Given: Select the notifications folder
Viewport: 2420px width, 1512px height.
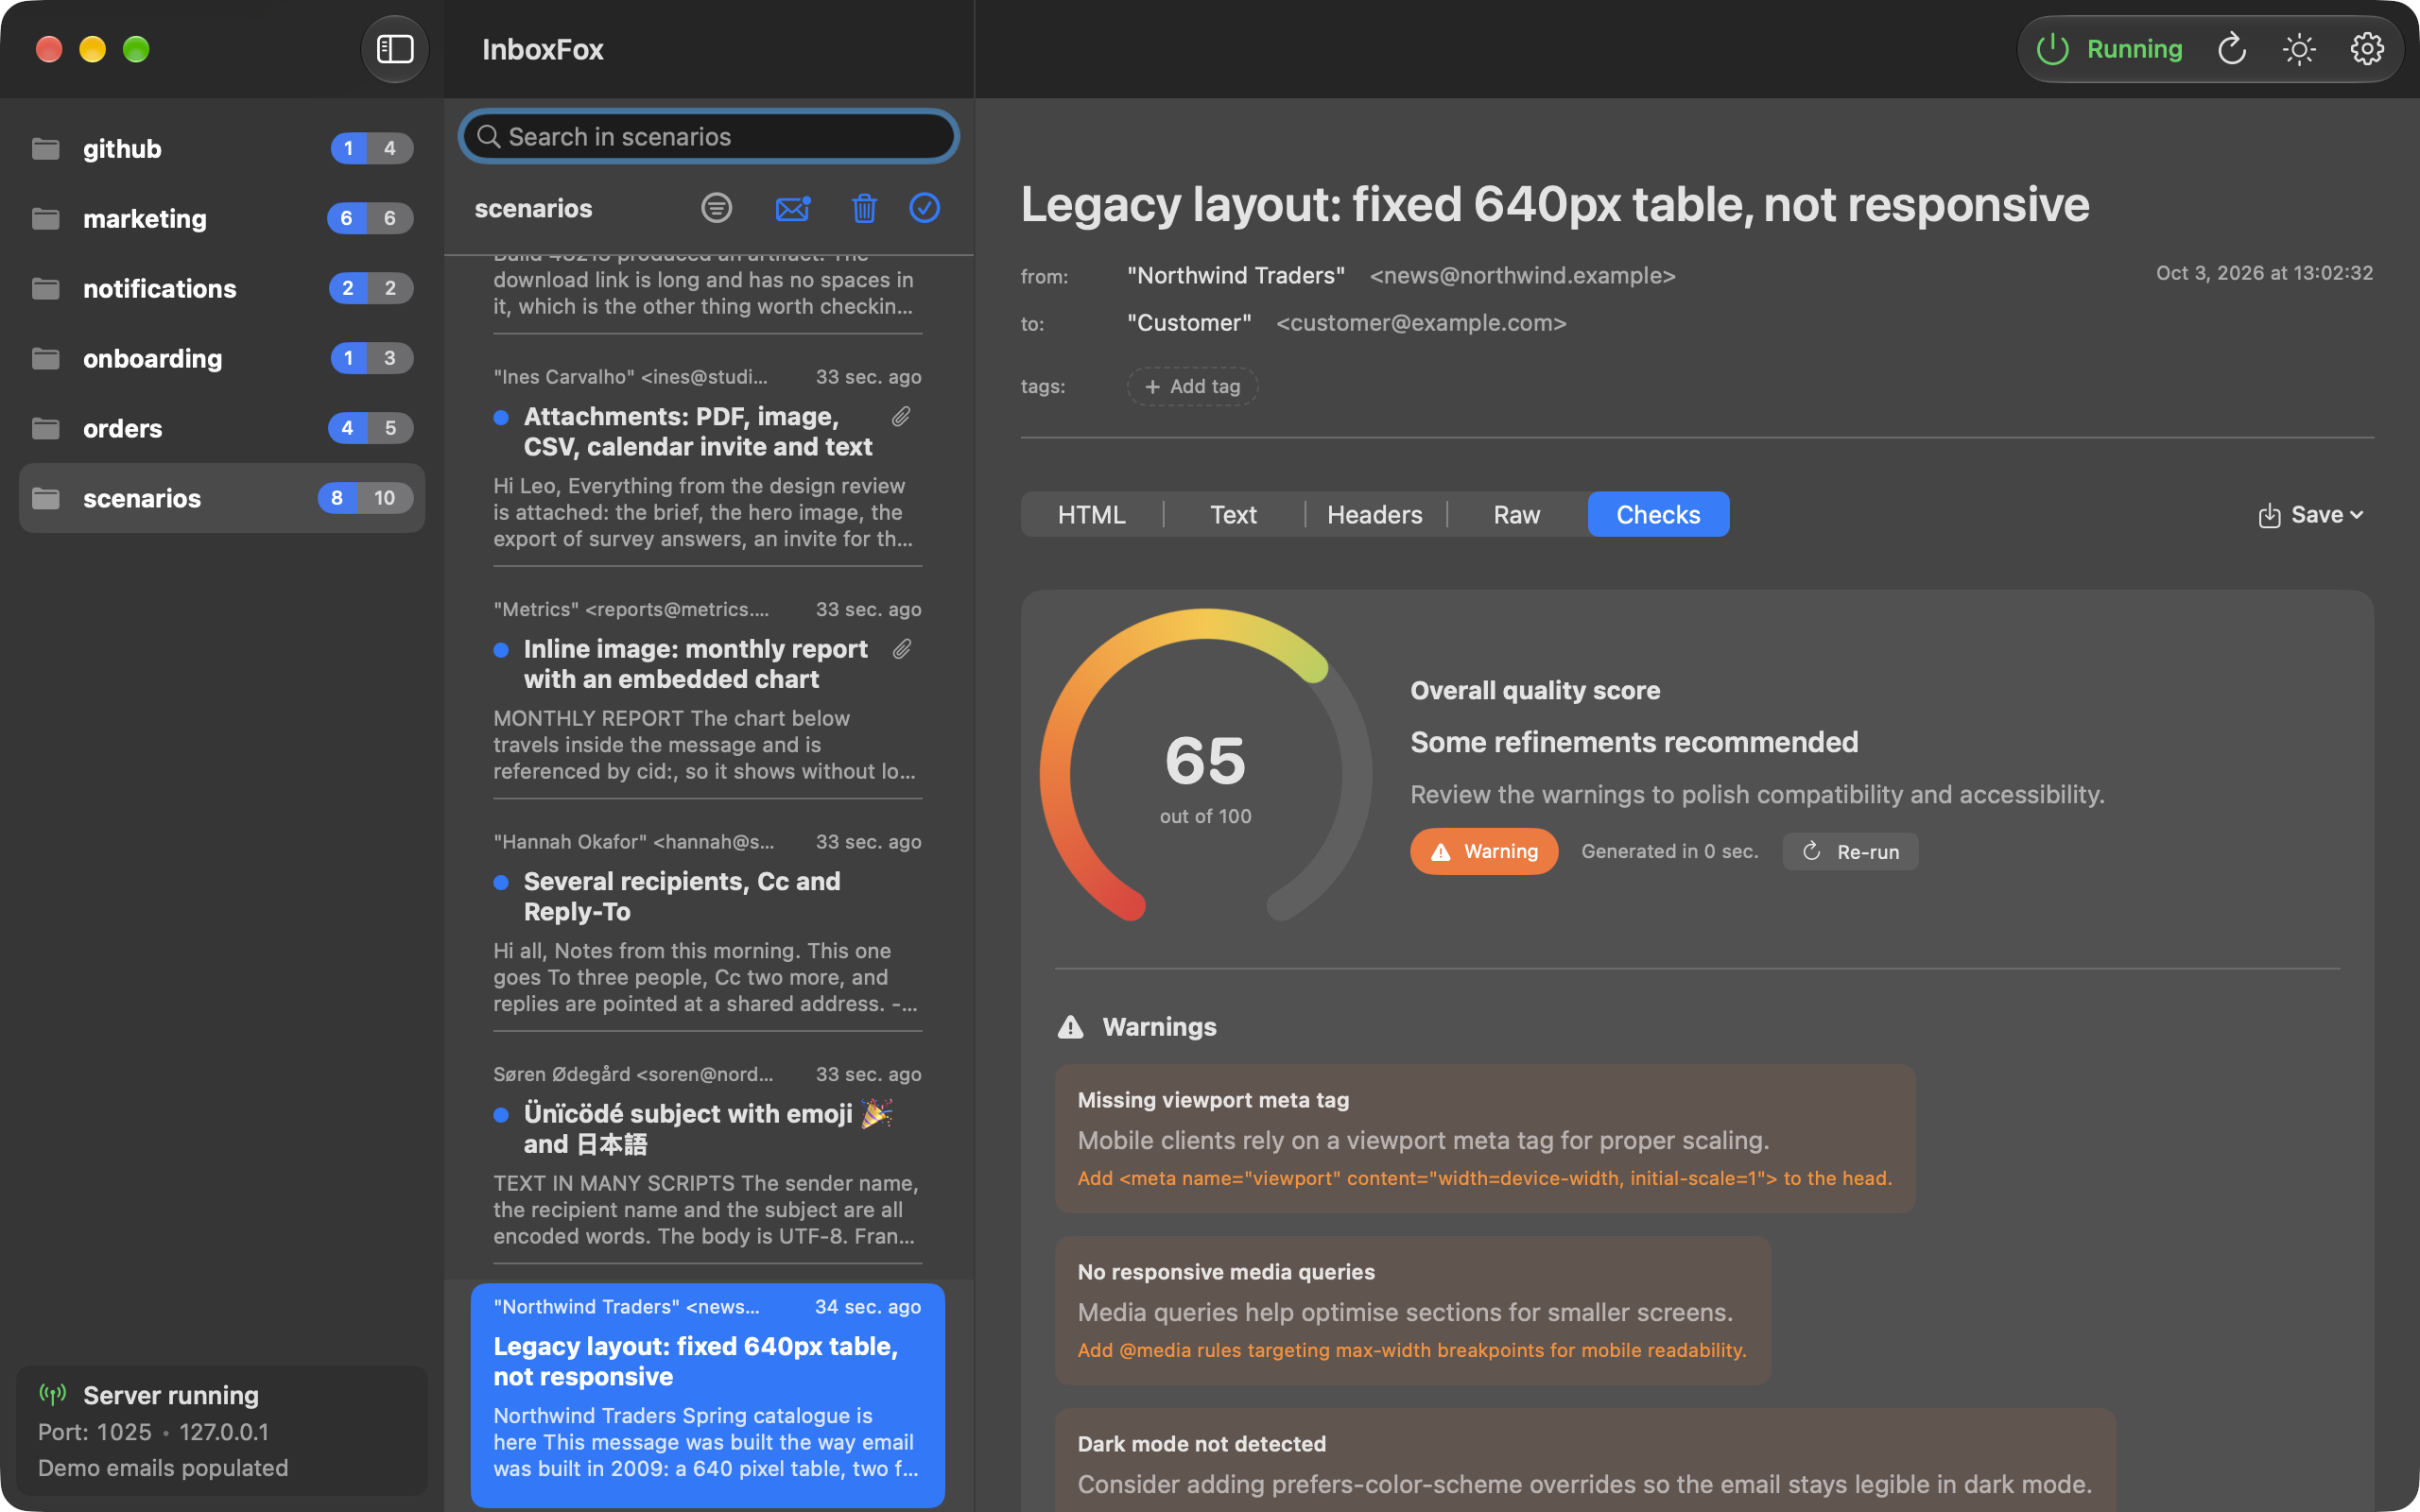Looking at the screenshot, I should [x=222, y=288].
